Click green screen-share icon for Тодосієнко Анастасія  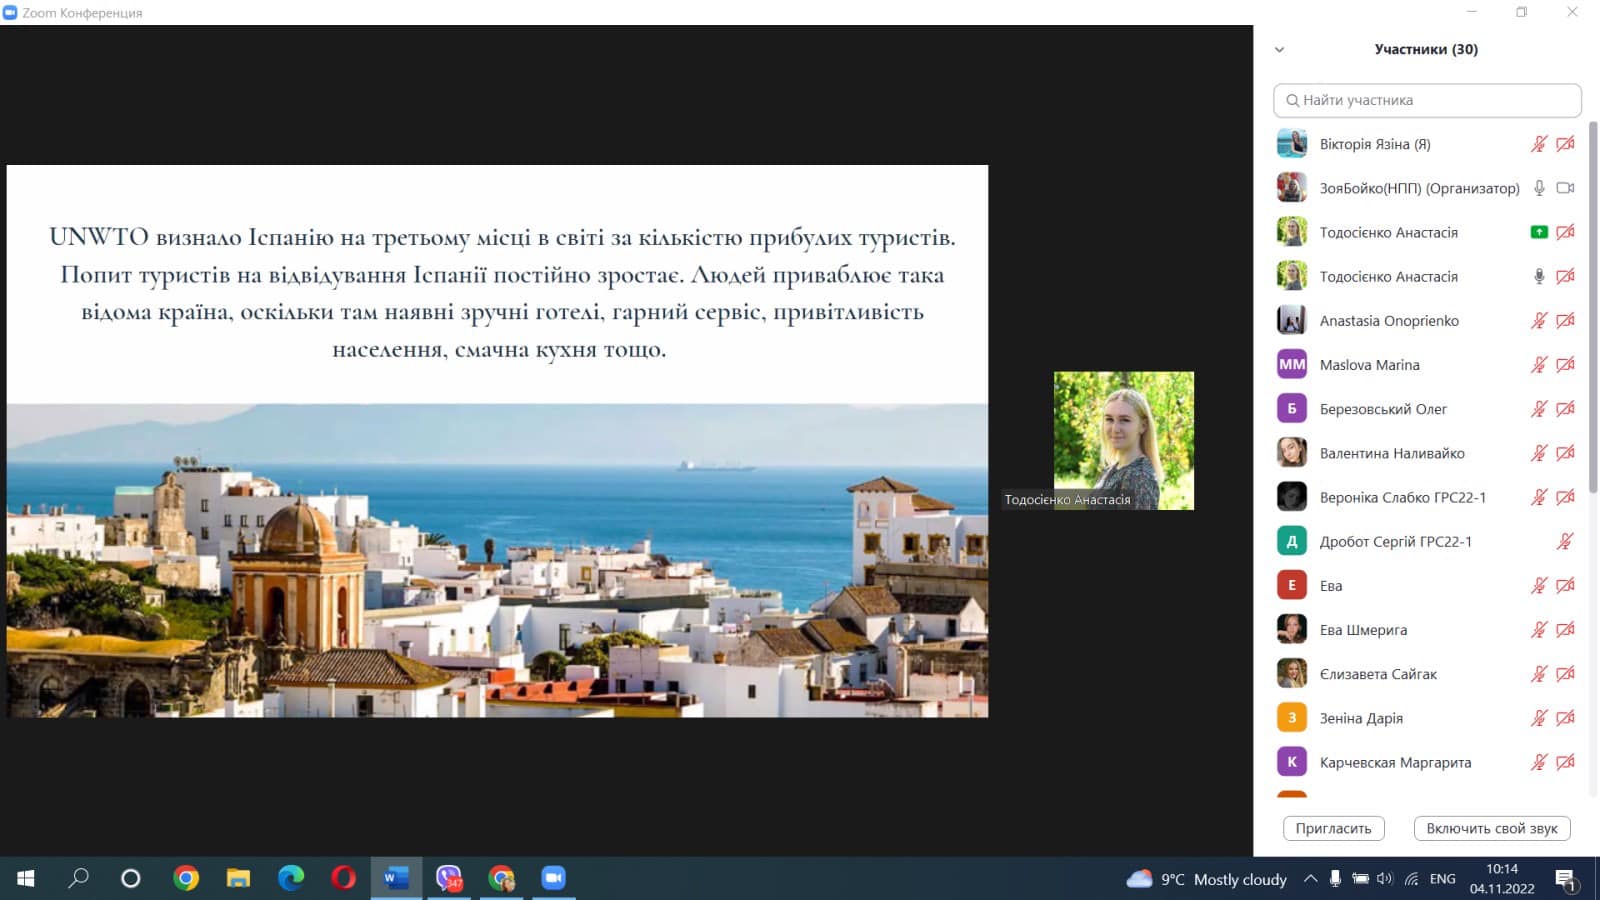point(1539,232)
